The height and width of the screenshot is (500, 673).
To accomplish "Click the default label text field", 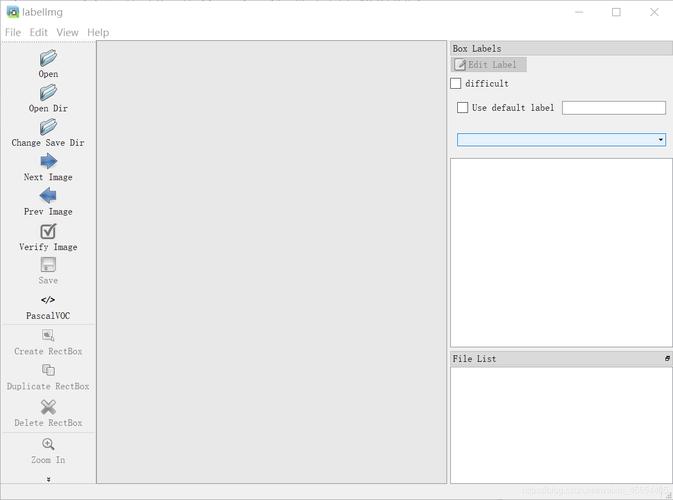I will pyautogui.click(x=613, y=108).
